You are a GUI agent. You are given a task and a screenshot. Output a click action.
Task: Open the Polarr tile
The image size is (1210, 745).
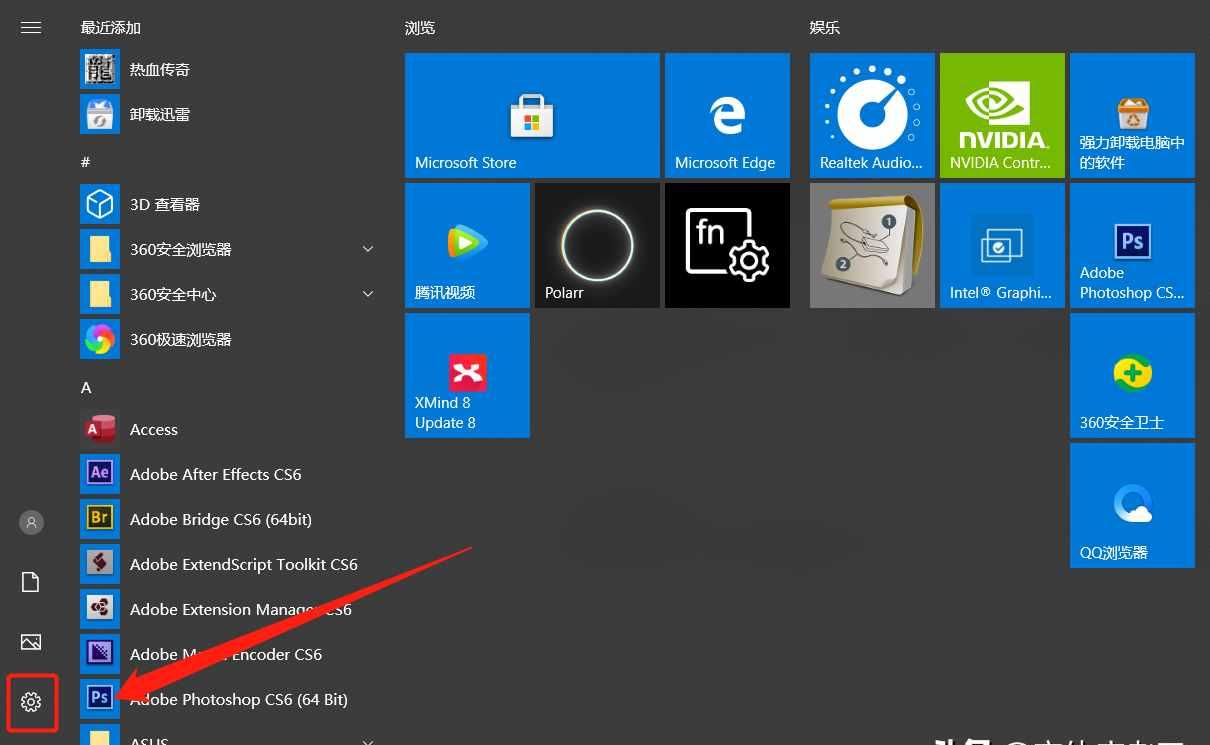(597, 245)
